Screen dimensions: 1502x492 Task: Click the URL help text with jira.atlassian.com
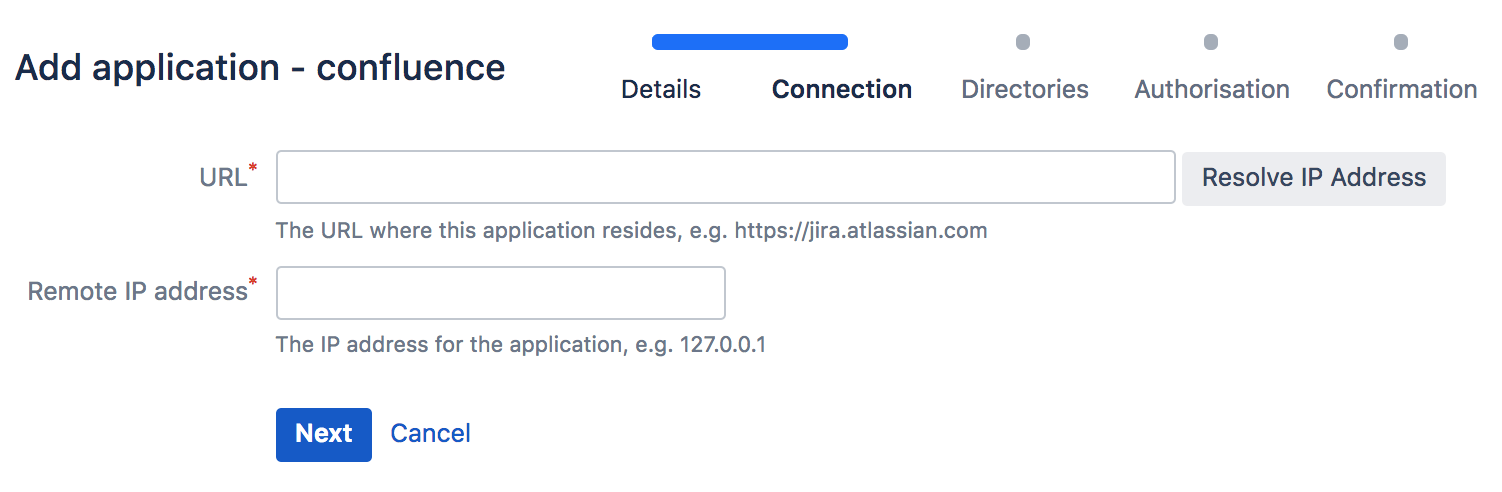631,231
